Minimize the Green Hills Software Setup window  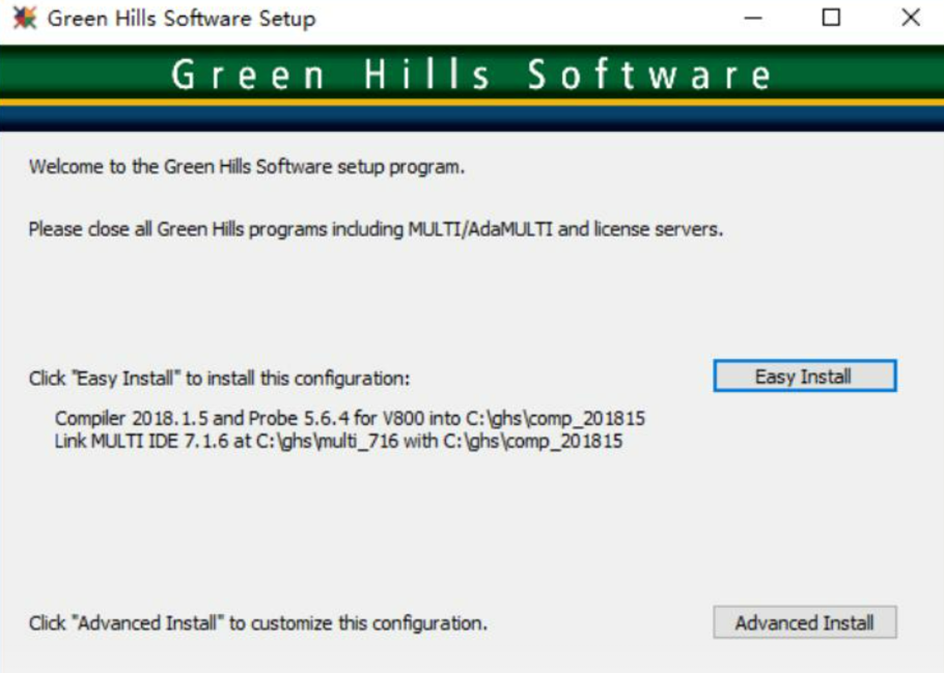(x=753, y=18)
